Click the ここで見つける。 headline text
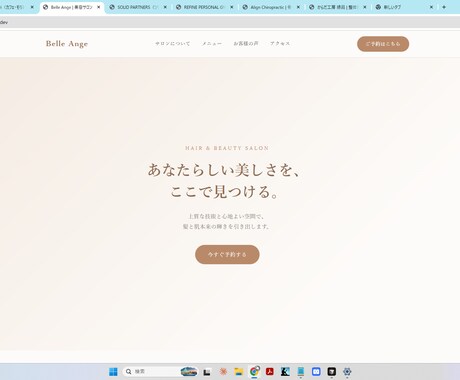 [x=225, y=192]
